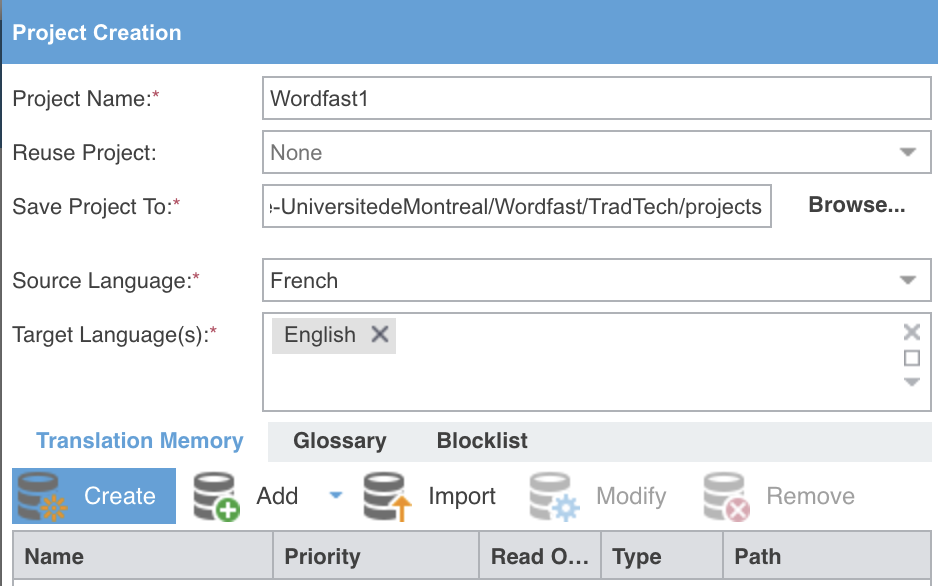Sort by the Name column header

[143, 556]
